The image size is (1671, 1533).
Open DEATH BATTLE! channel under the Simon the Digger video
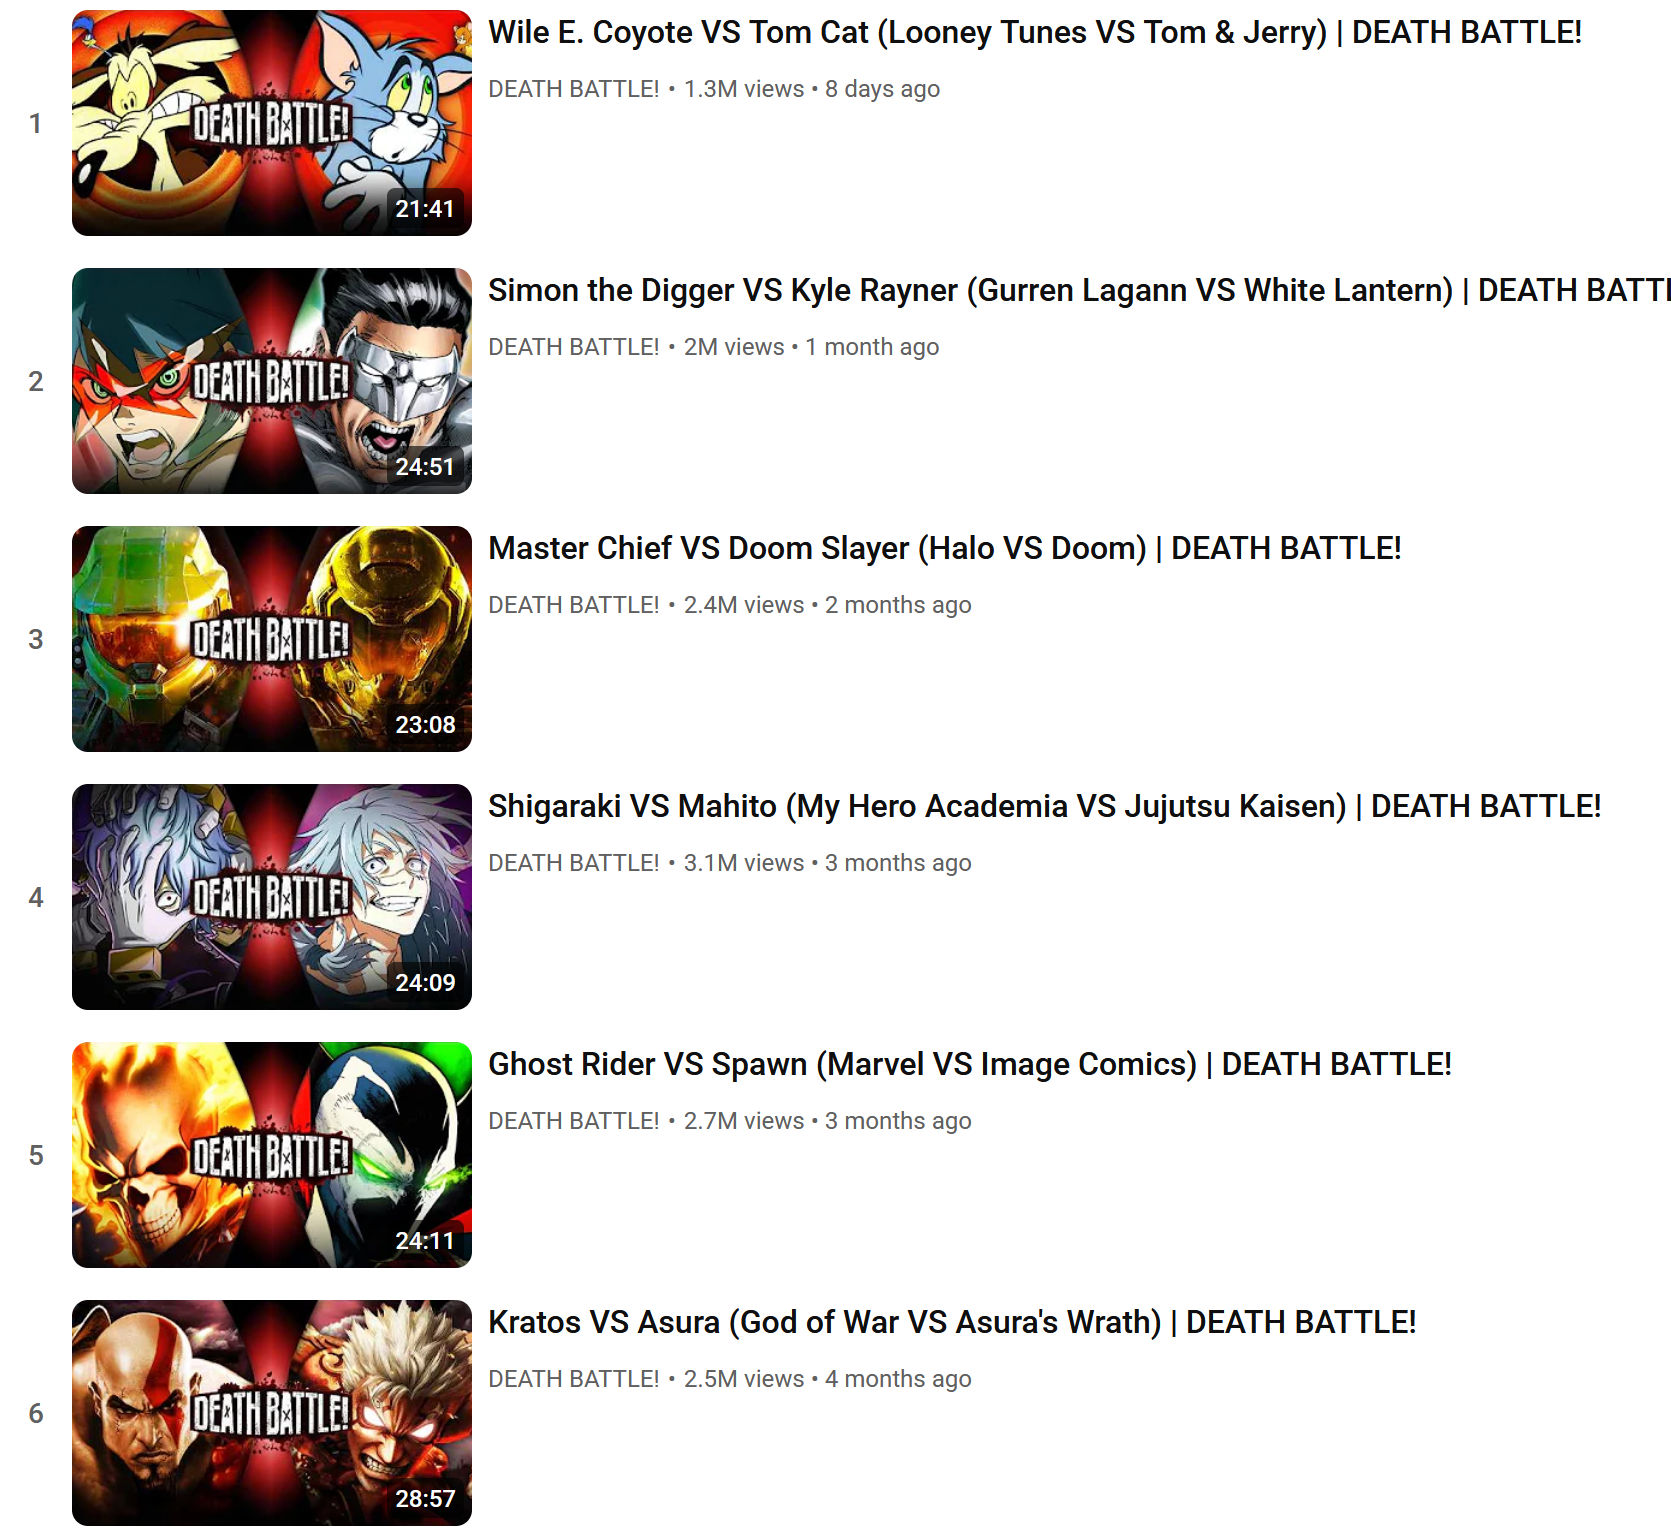(574, 347)
